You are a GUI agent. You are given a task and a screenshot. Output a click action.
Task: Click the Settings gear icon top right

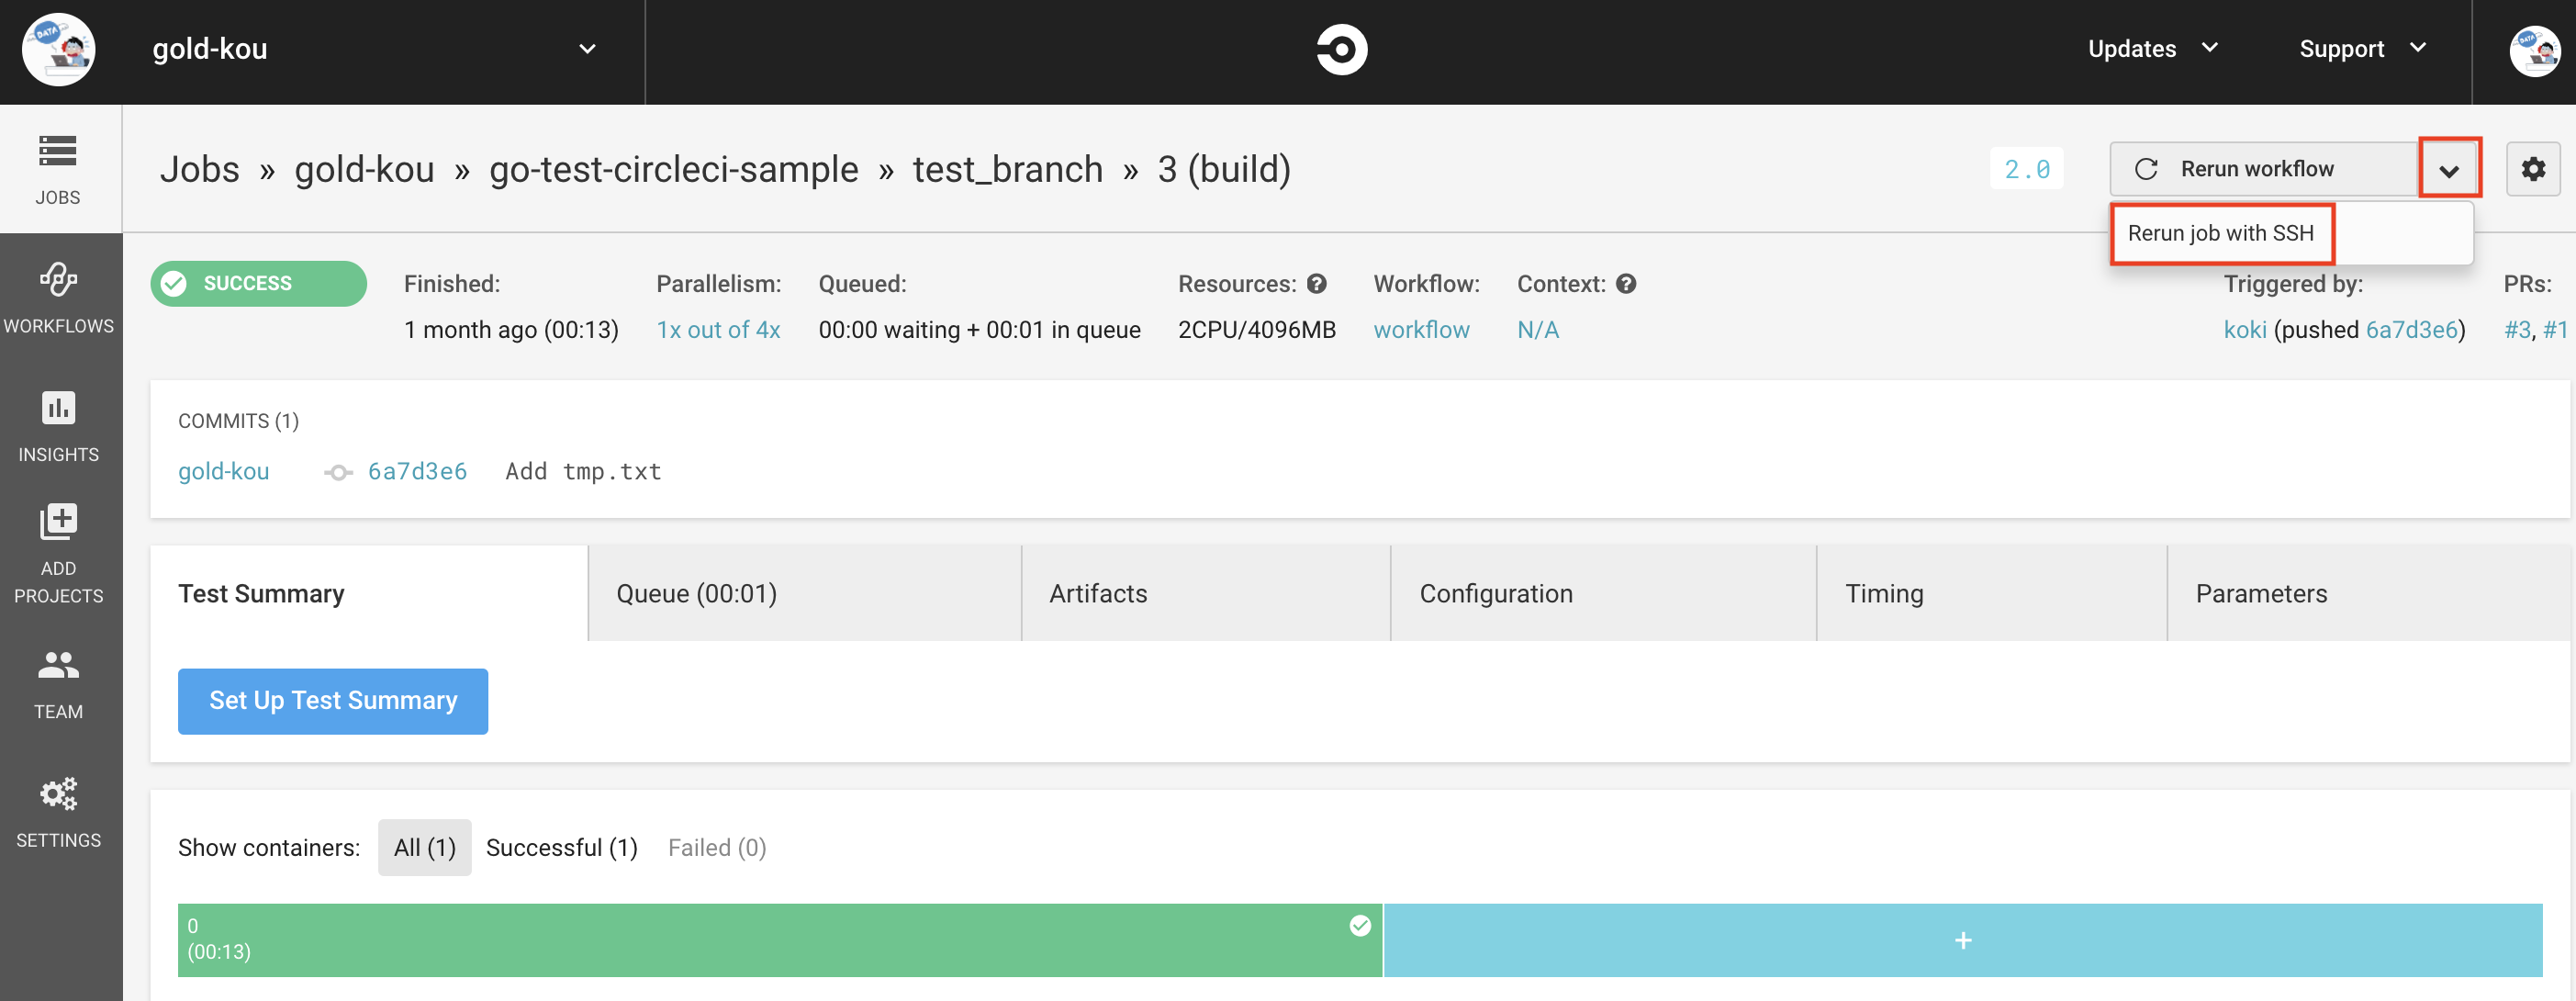2535,168
